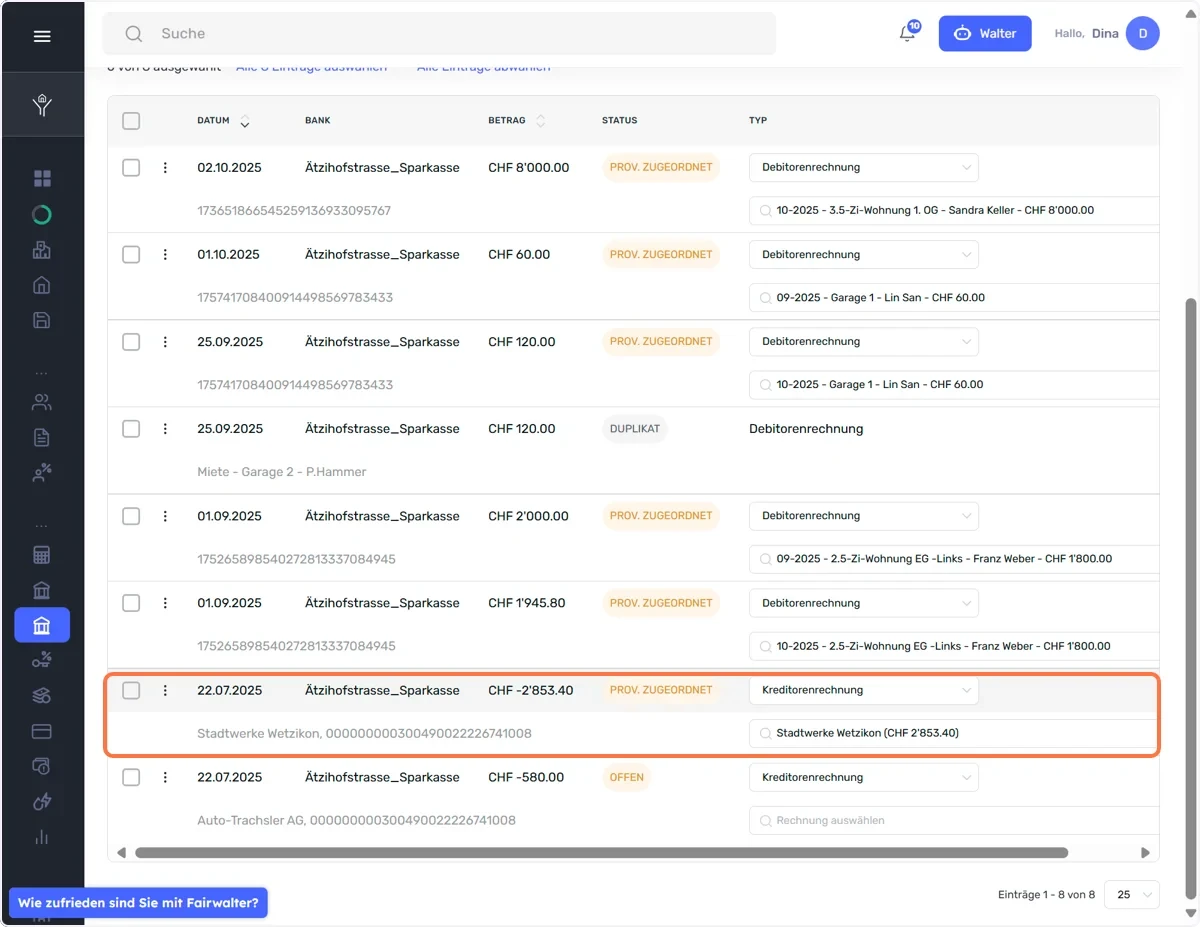Open the hamburger menu in the sidebar
This screenshot has height=927, width=1200.
click(42, 36)
